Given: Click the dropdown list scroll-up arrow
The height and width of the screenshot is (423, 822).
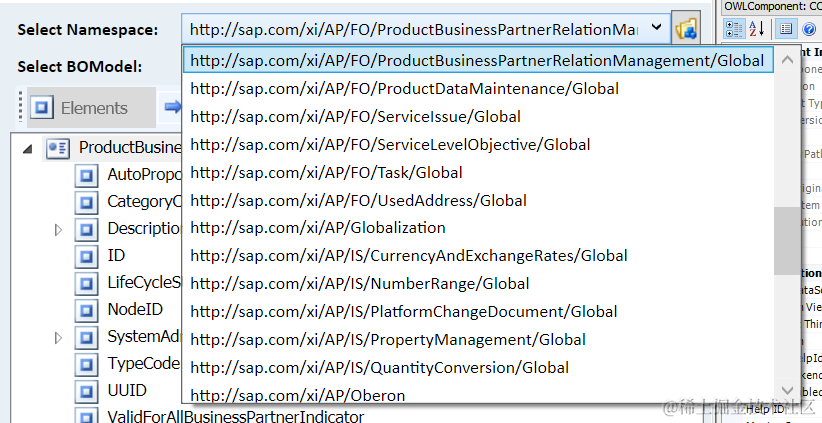Looking at the screenshot, I should coord(787,59).
